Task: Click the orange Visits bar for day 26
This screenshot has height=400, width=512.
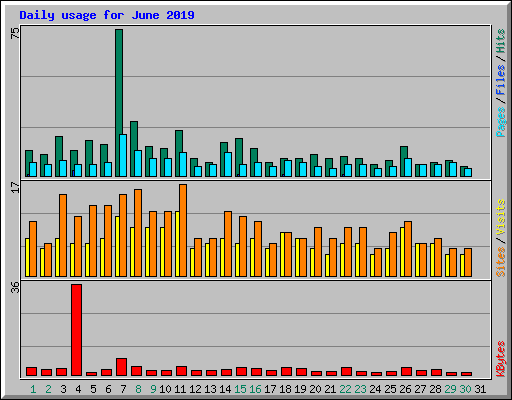Action: (408, 249)
